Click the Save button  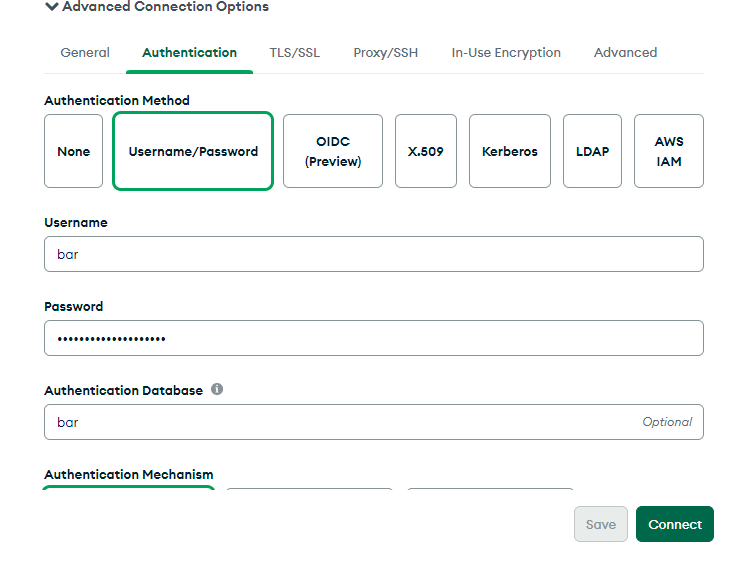[601, 524]
